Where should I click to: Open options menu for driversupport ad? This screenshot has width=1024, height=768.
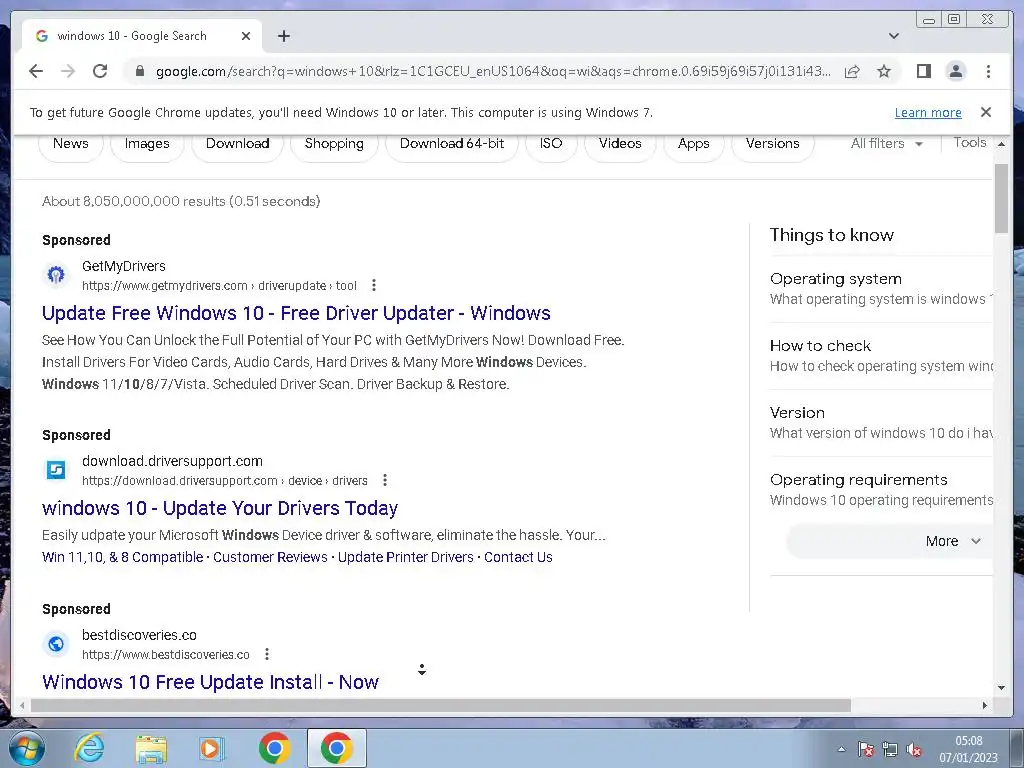pos(385,481)
